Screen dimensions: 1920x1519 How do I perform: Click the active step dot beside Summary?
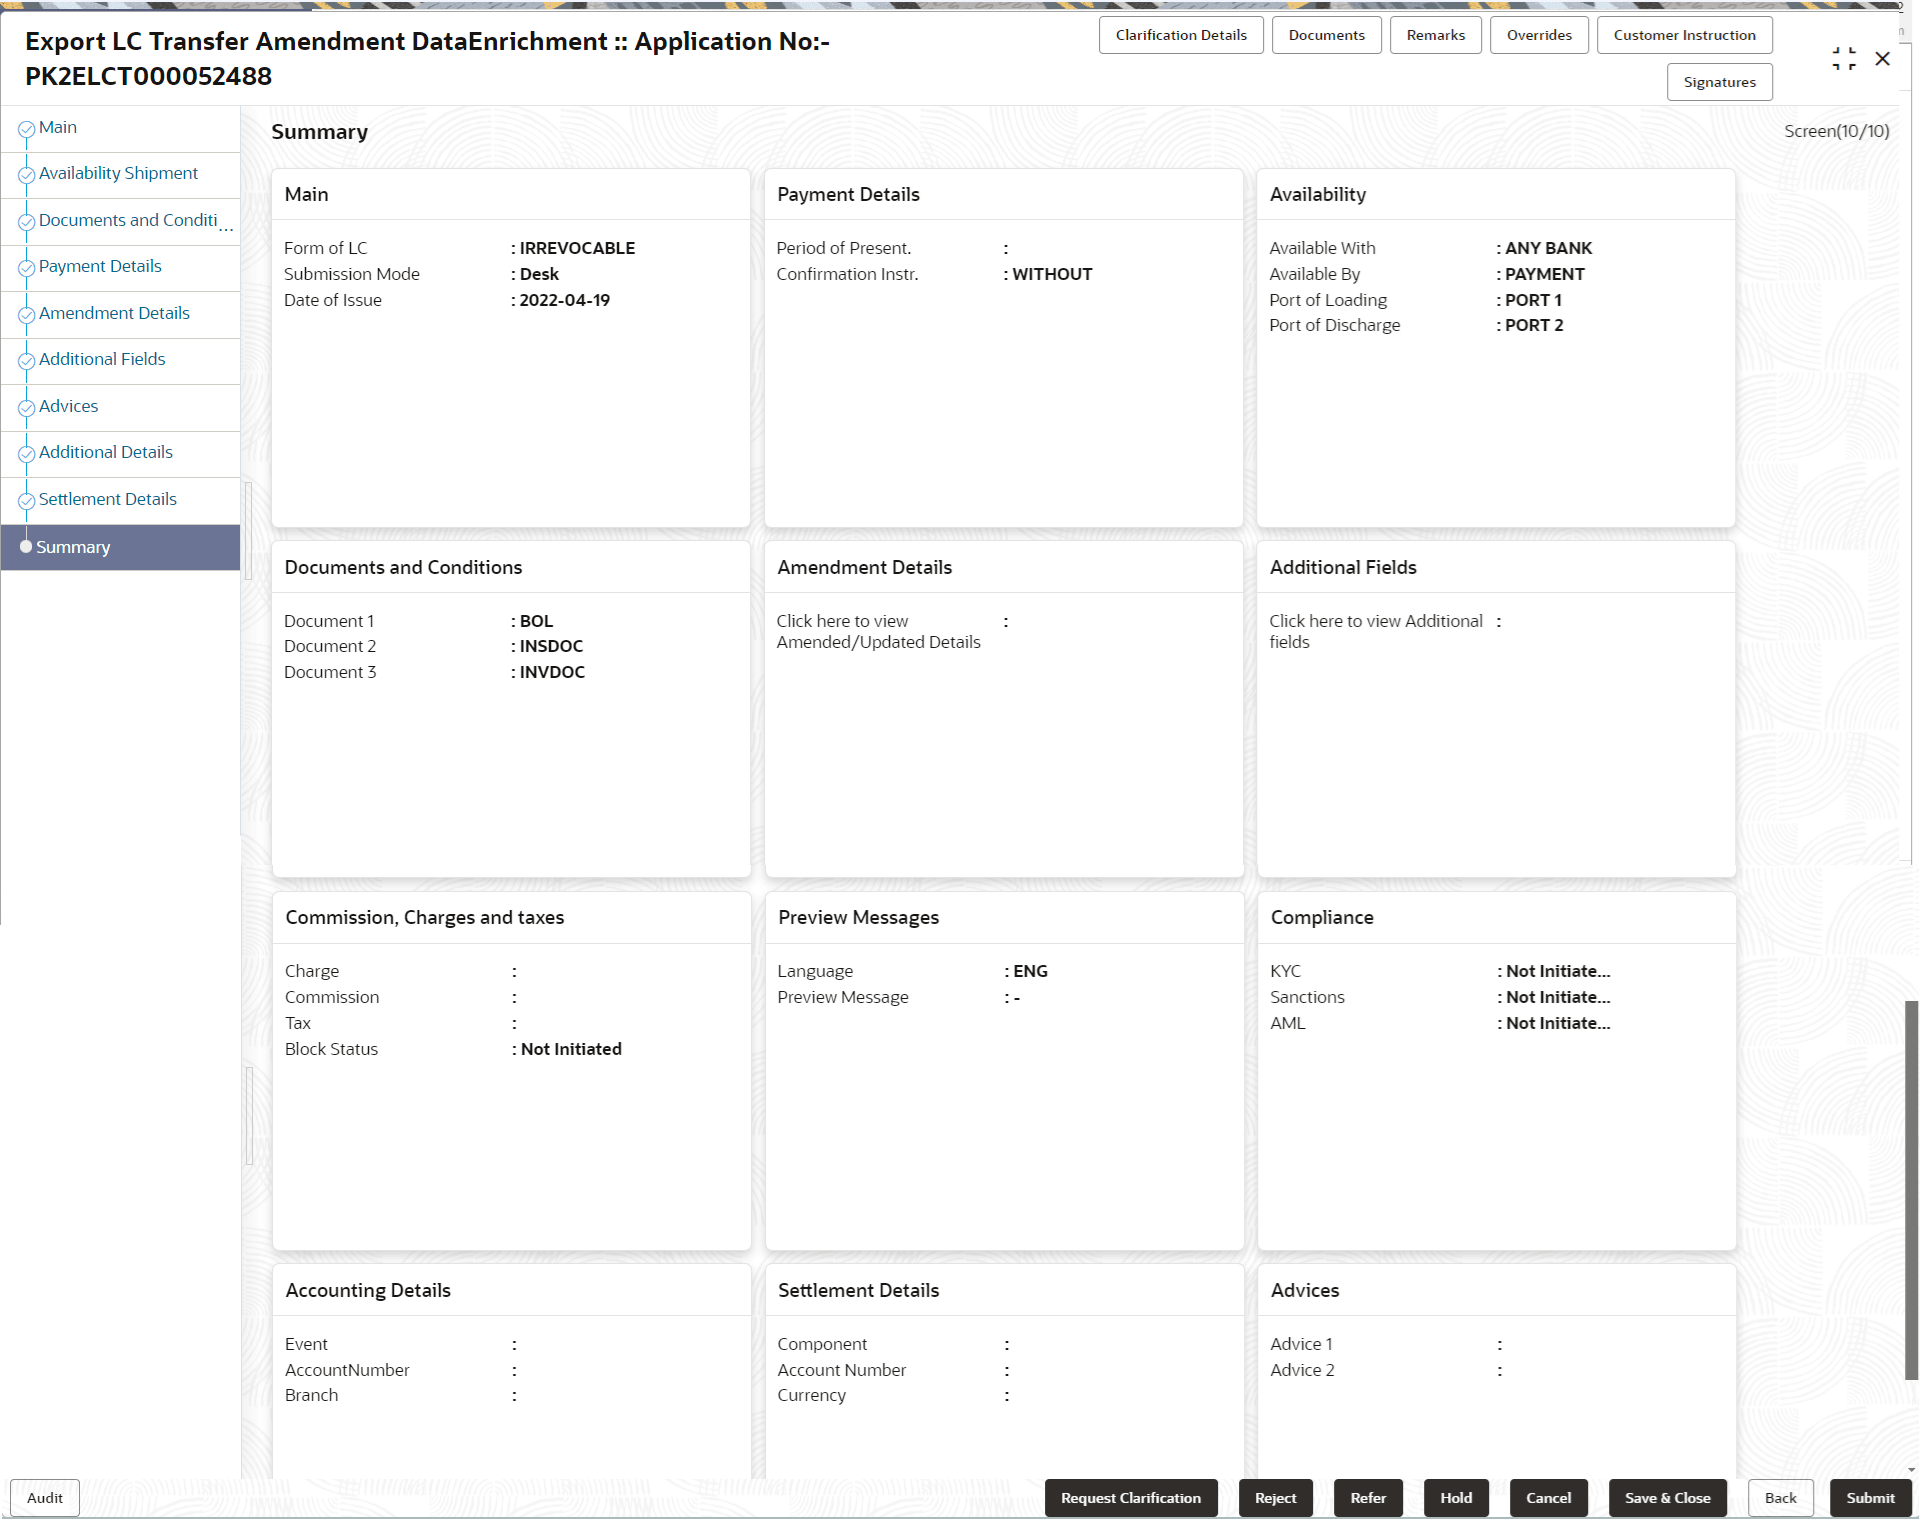(x=26, y=547)
